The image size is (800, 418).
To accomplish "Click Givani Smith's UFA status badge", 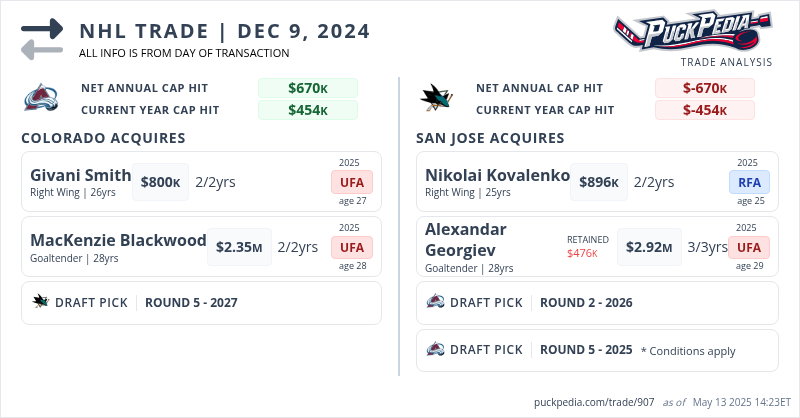I will click(352, 182).
